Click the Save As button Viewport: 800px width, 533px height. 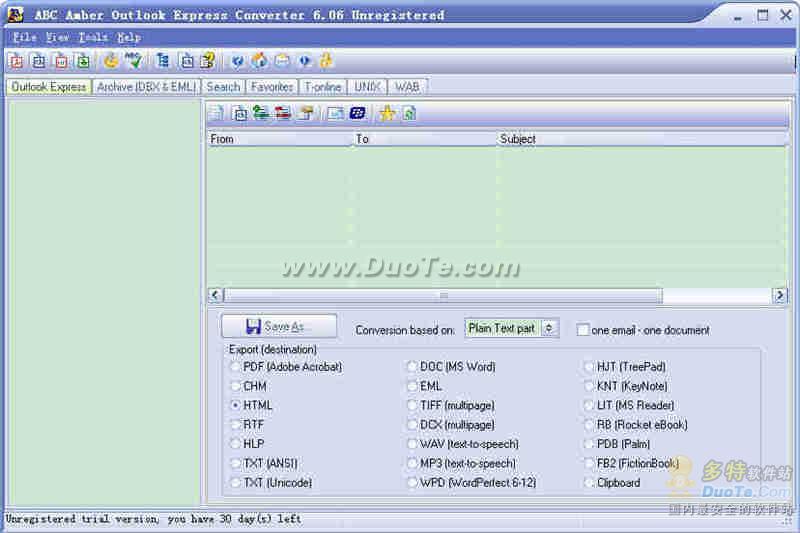click(x=279, y=326)
